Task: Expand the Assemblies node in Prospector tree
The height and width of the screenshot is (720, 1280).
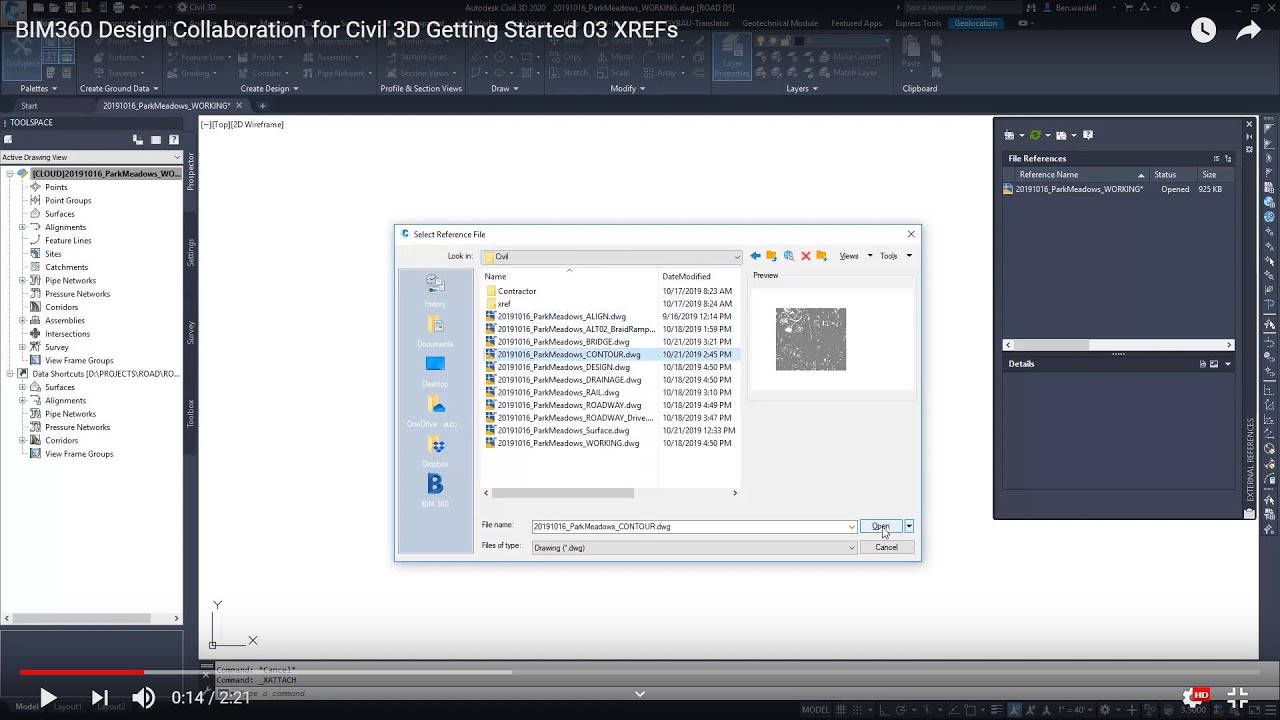Action: 22,321
